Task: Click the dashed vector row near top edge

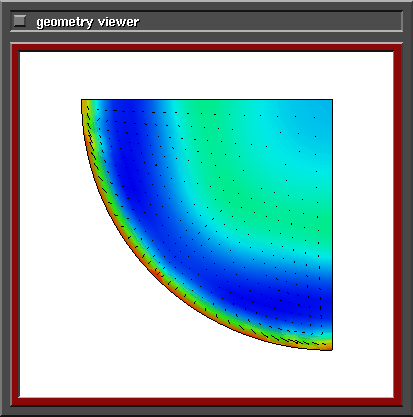Action: (207, 113)
